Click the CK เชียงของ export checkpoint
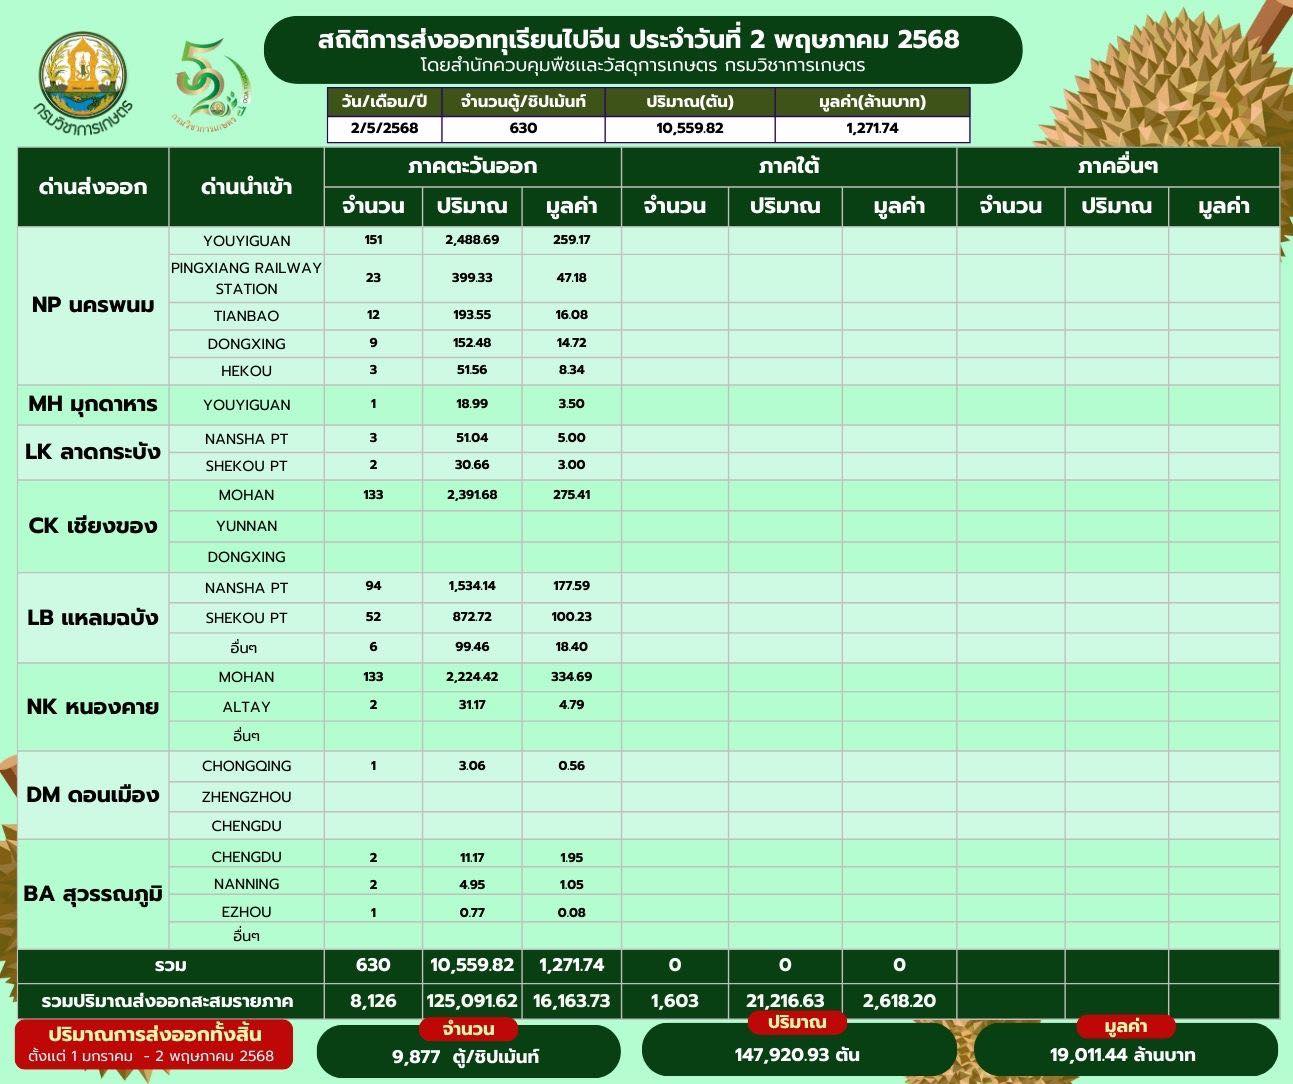This screenshot has height=1084, width=1293. [x=93, y=526]
